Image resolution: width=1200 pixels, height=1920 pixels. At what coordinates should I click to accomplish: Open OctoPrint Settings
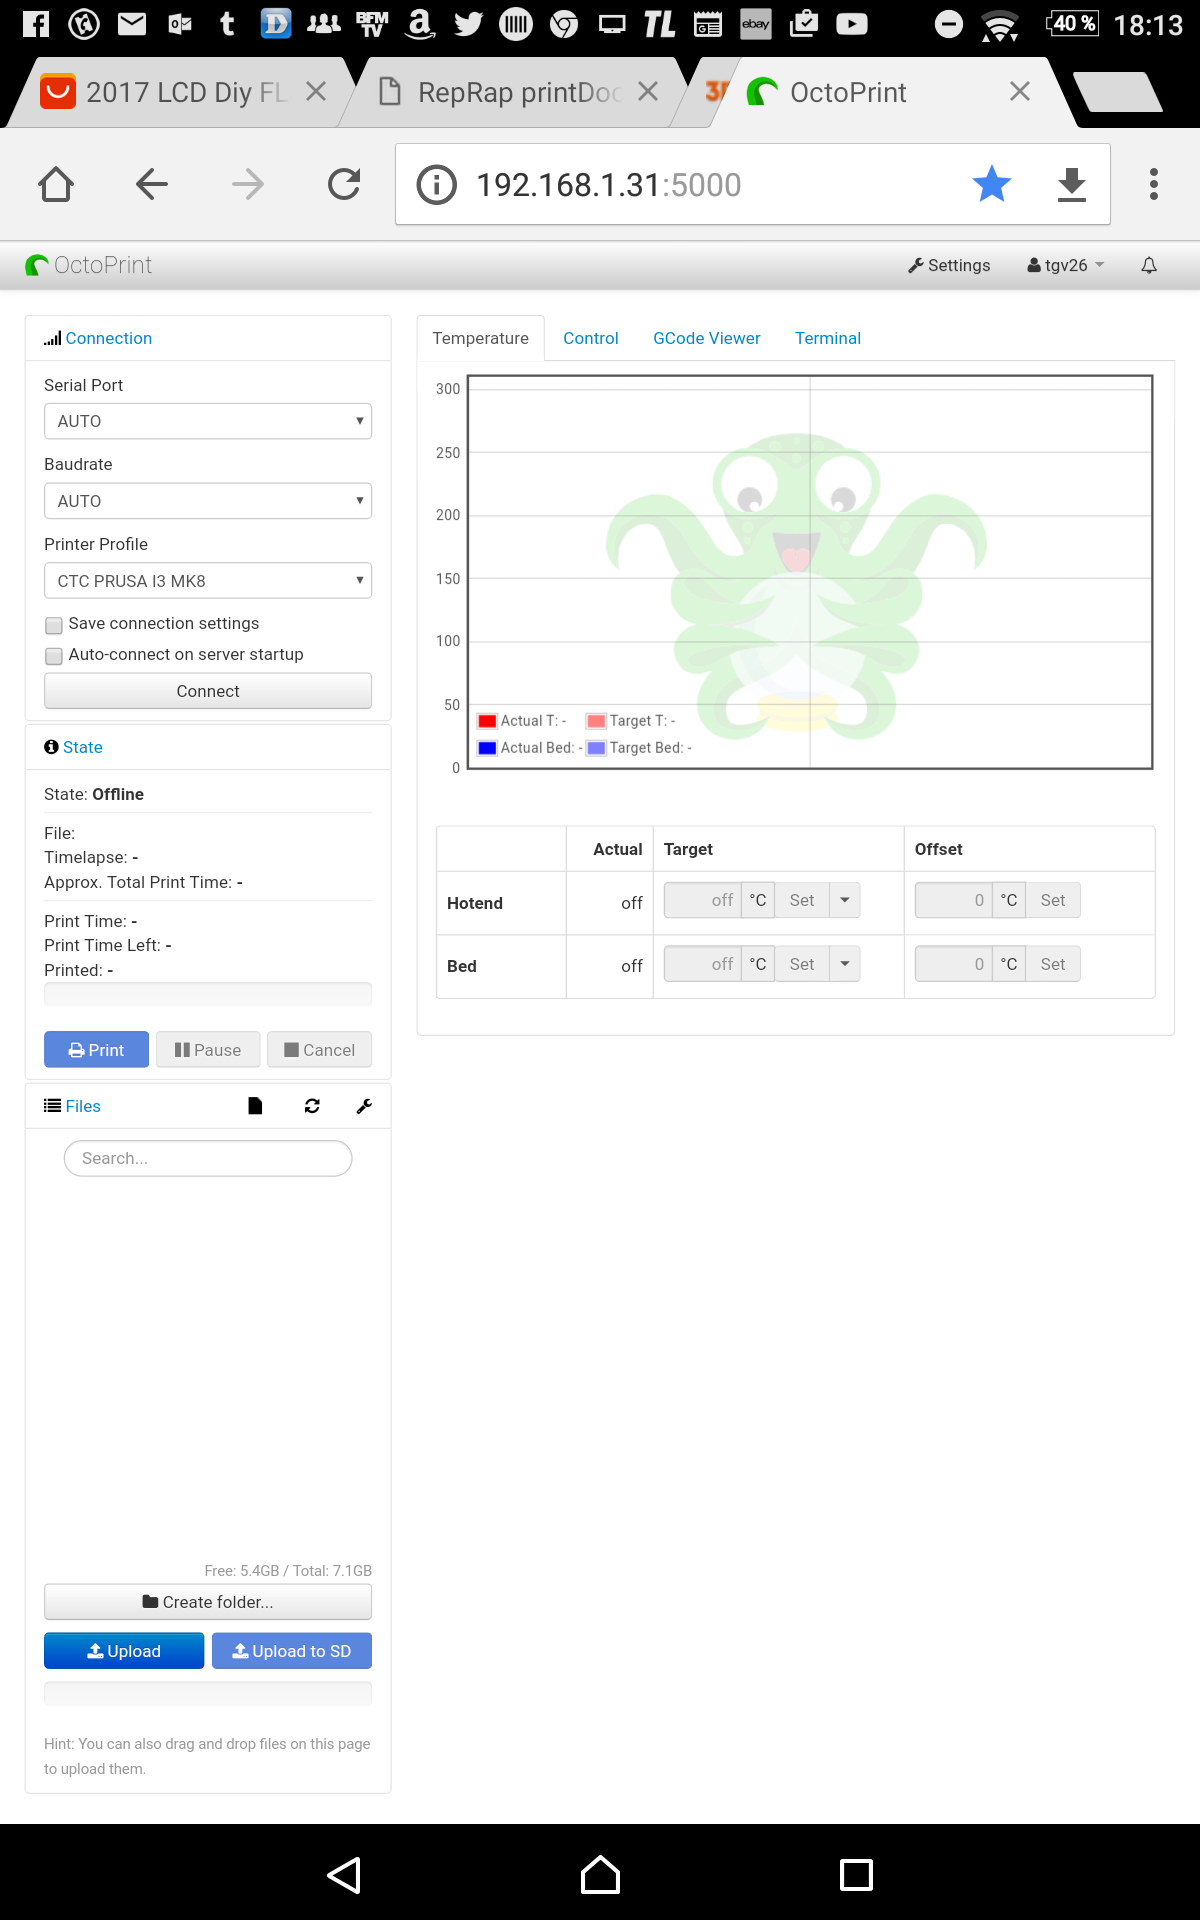(x=949, y=265)
